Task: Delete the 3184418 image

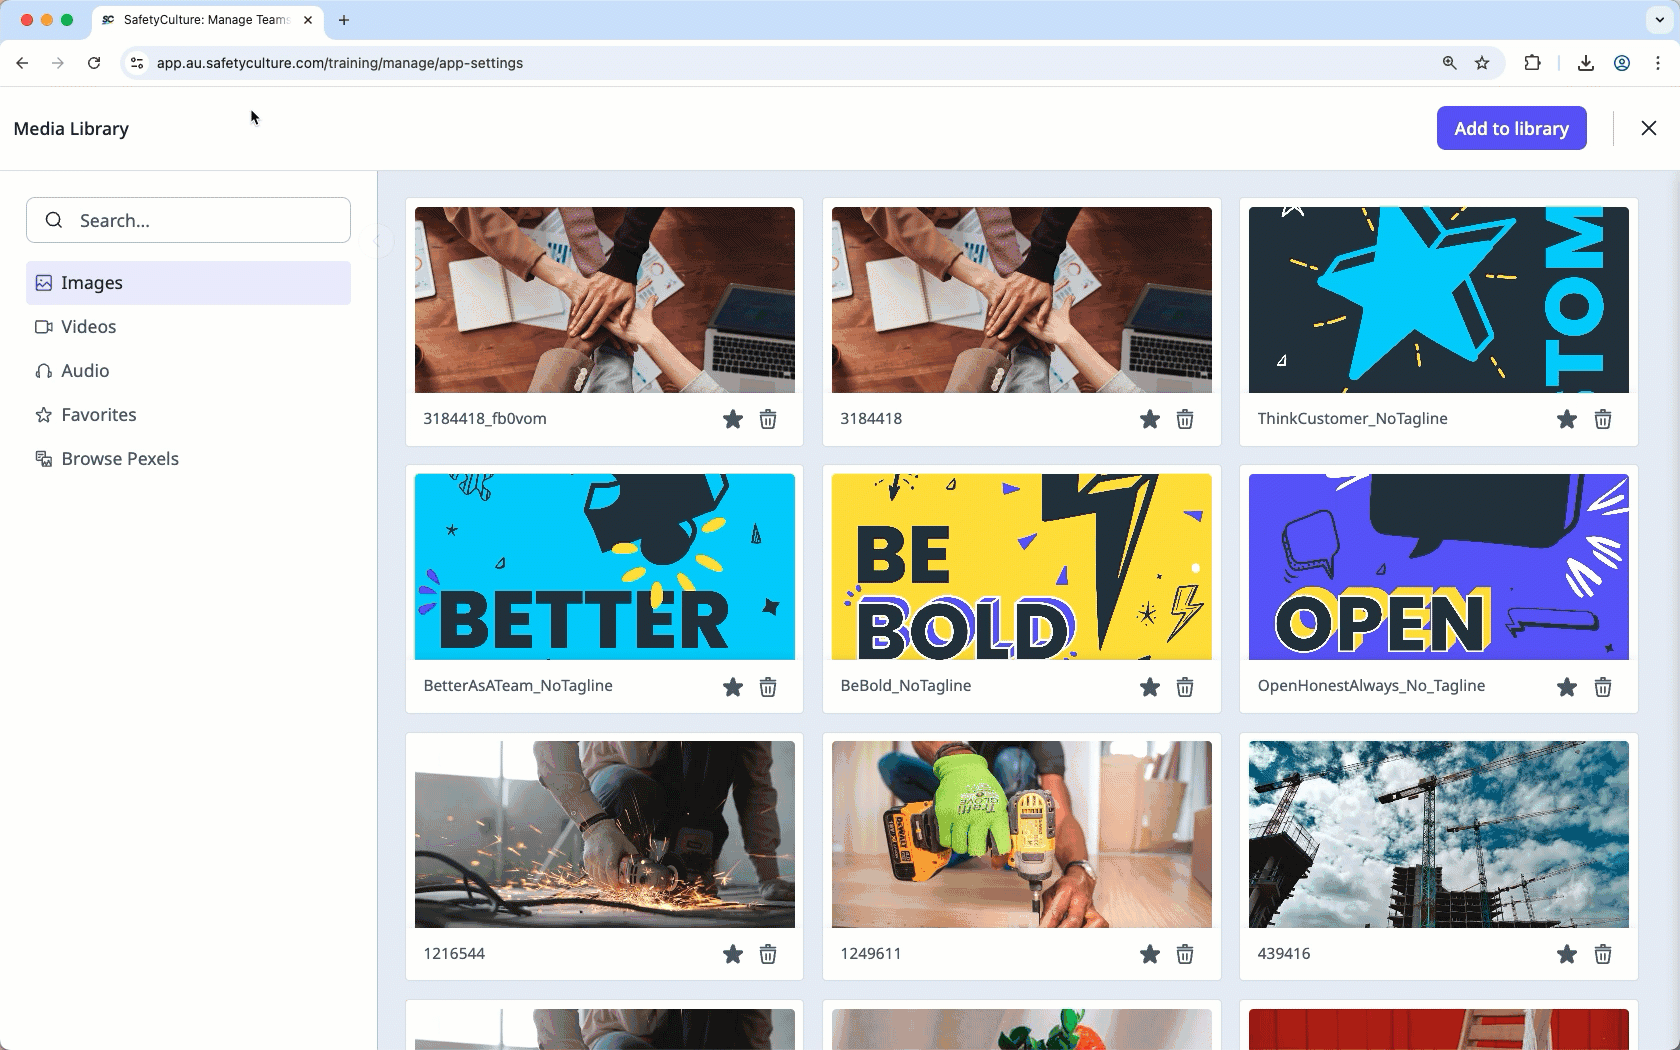Action: pyautogui.click(x=1185, y=419)
